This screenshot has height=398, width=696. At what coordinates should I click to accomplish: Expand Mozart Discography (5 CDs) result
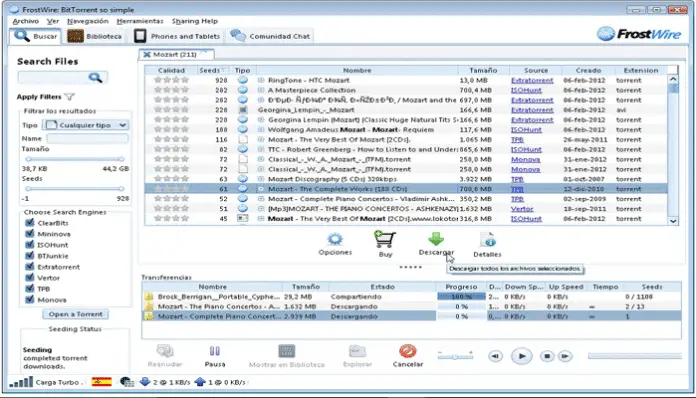coord(261,179)
